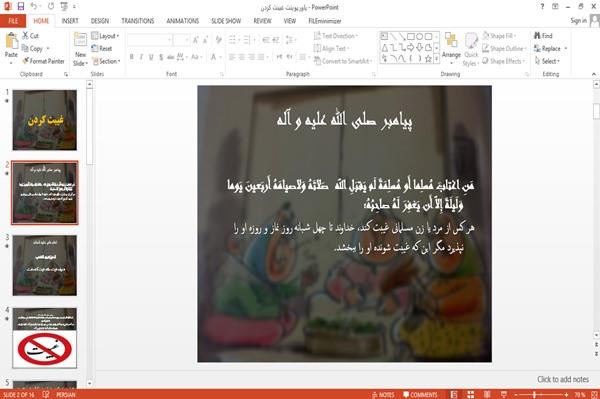Activate the Format Painter tool
This screenshot has width=600, height=399.
43,61
